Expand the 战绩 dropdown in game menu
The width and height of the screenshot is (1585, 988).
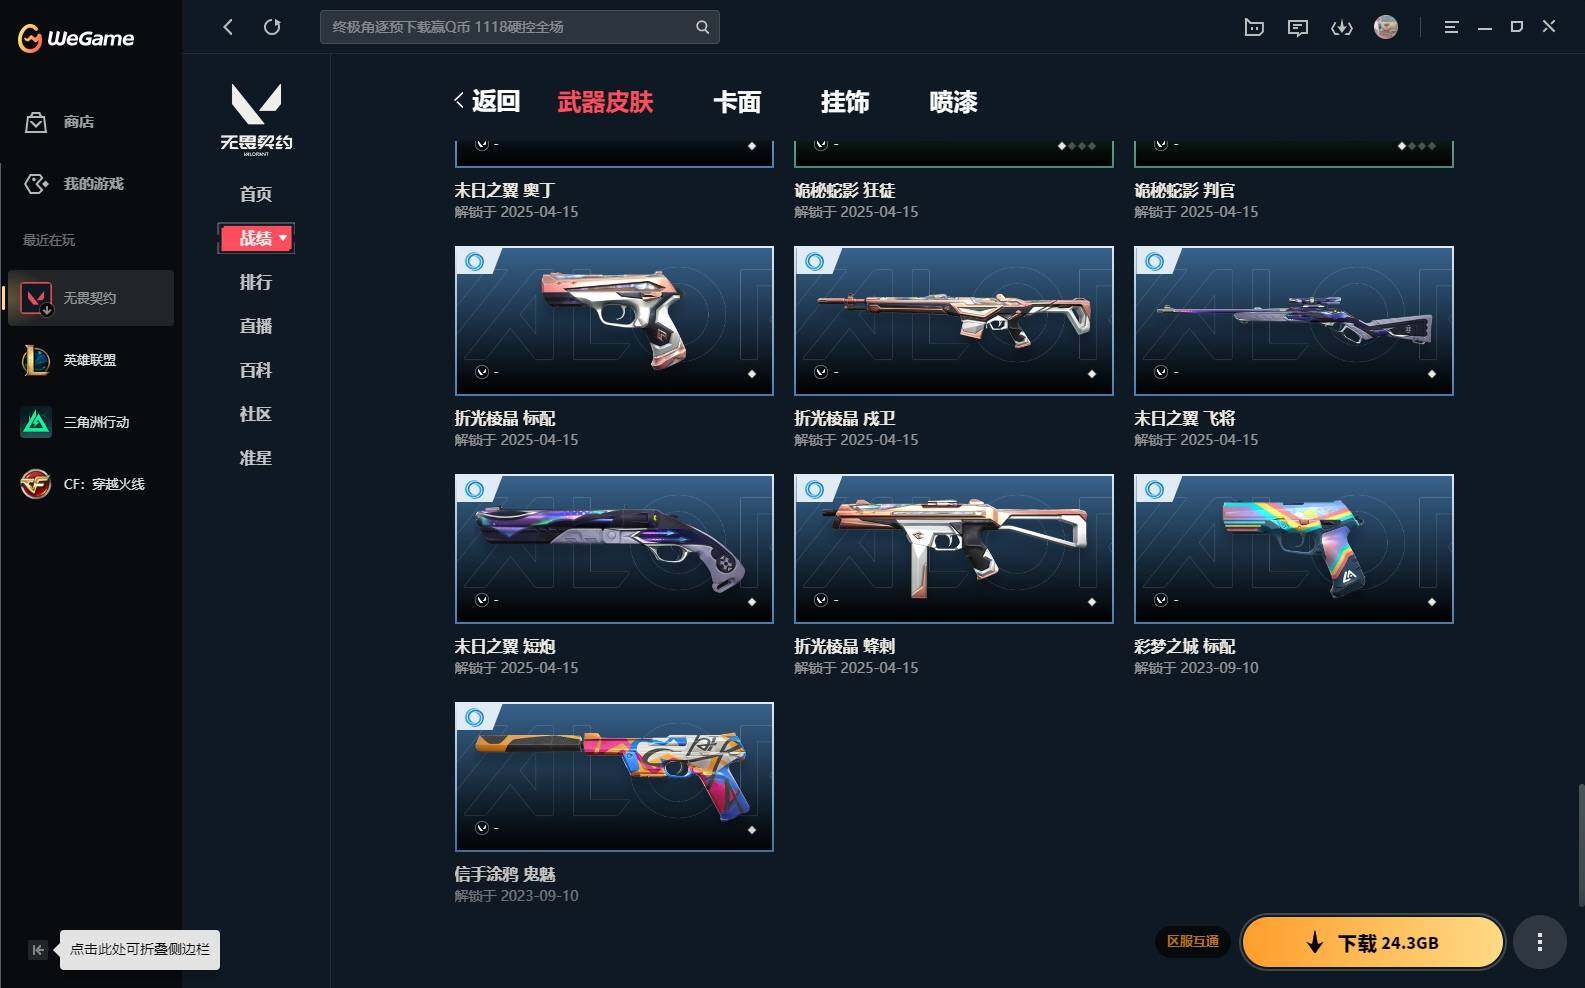(256, 238)
